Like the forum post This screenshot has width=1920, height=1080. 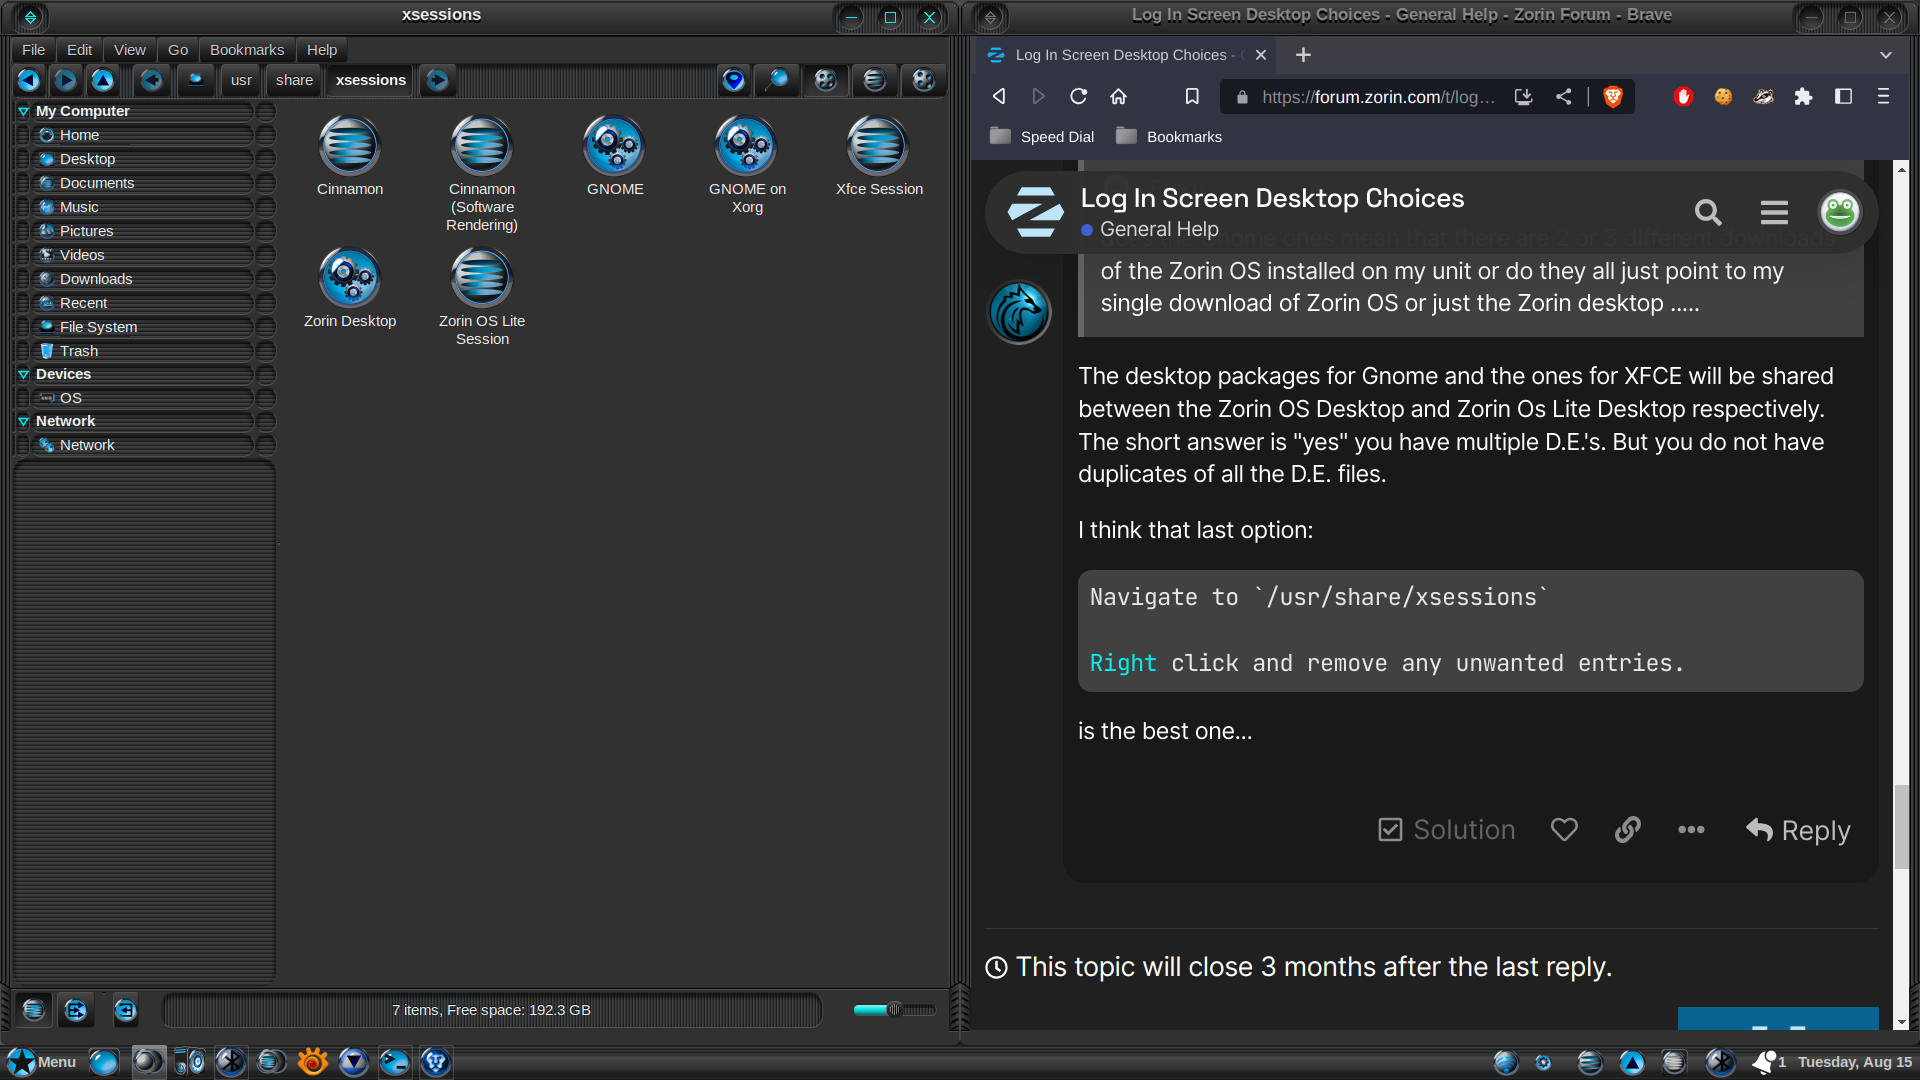tap(1564, 830)
